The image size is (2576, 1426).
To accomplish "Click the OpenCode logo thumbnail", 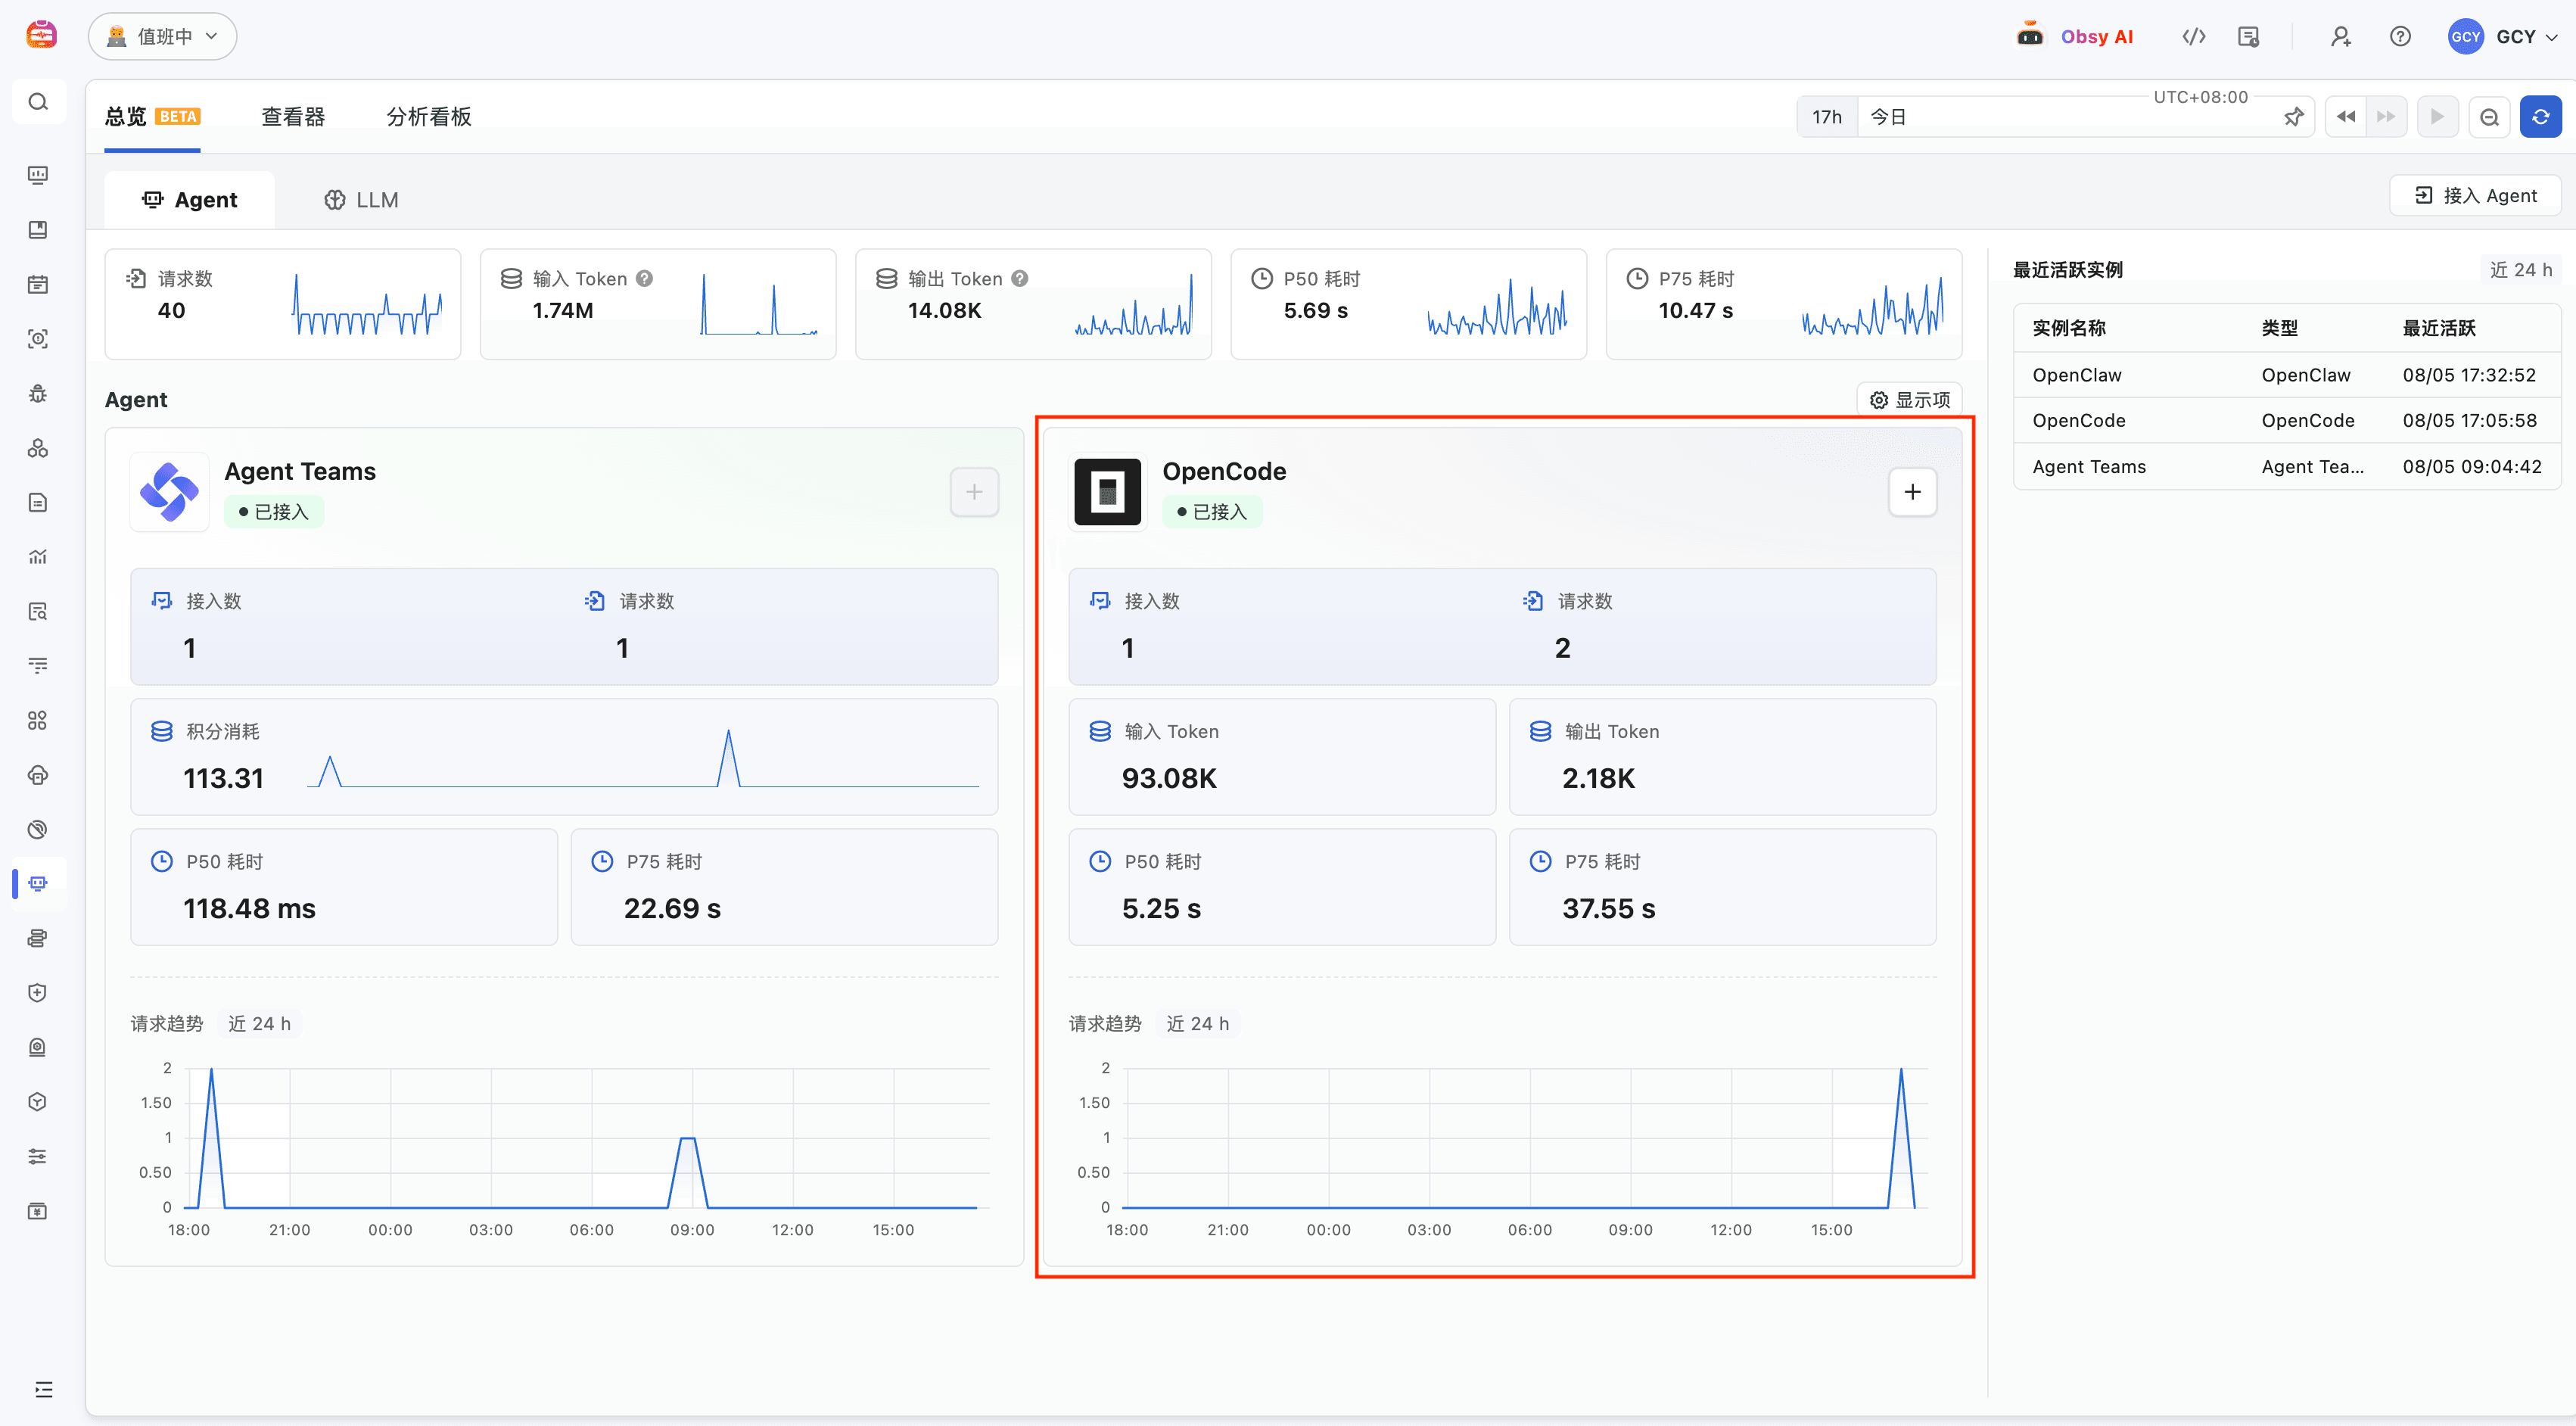I will [x=1107, y=491].
